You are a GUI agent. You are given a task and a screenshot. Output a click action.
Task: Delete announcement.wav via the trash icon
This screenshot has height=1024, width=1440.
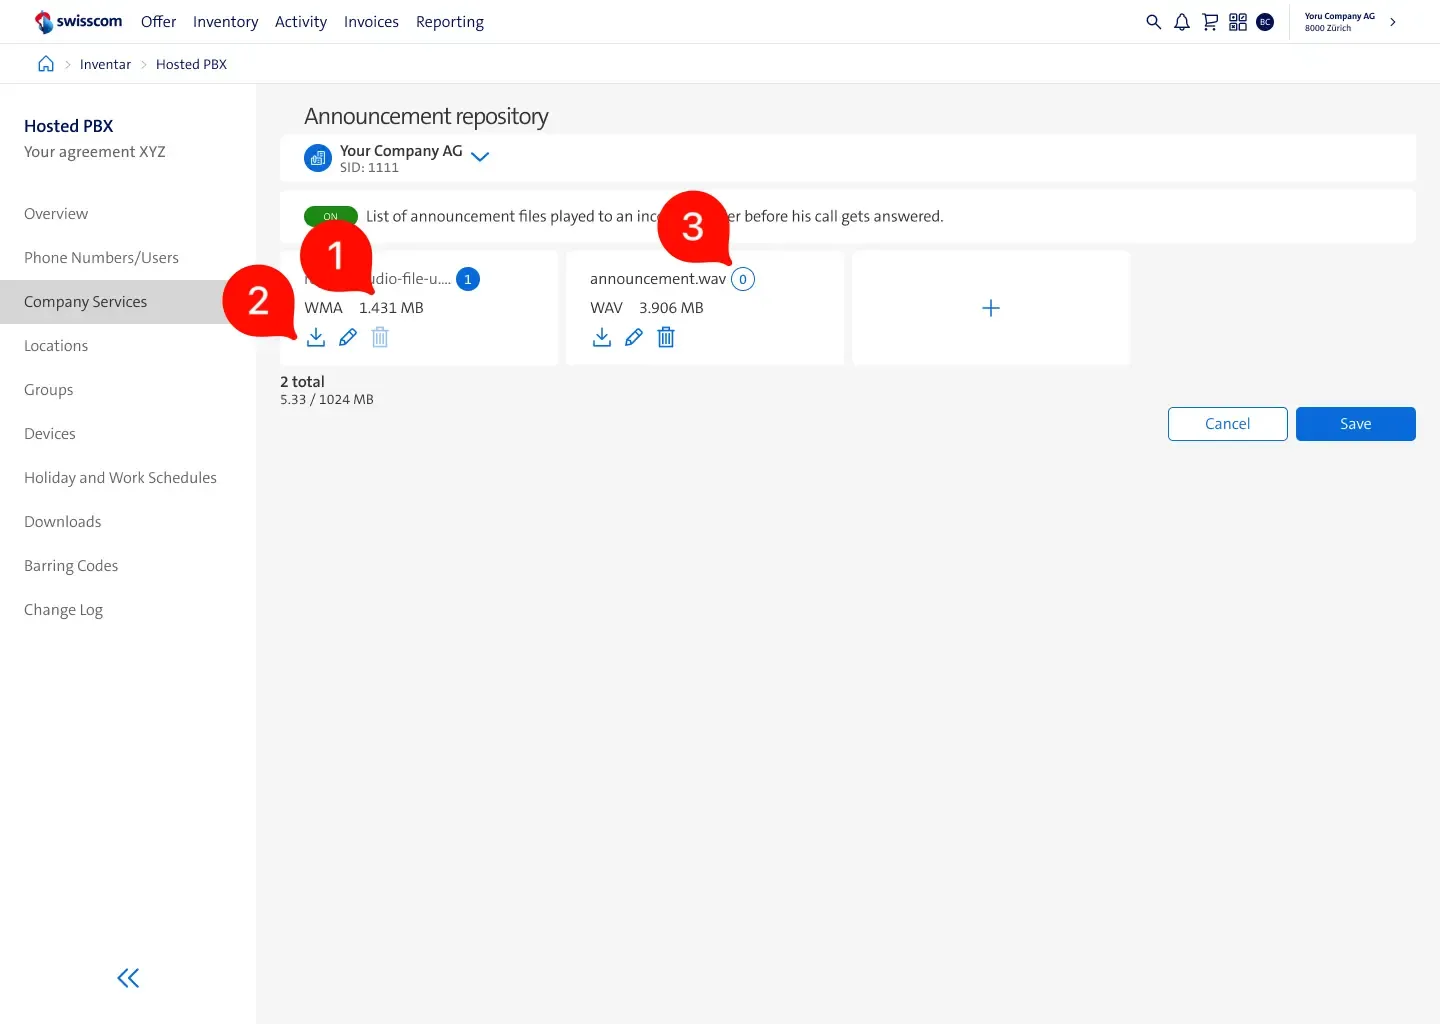[x=665, y=337]
